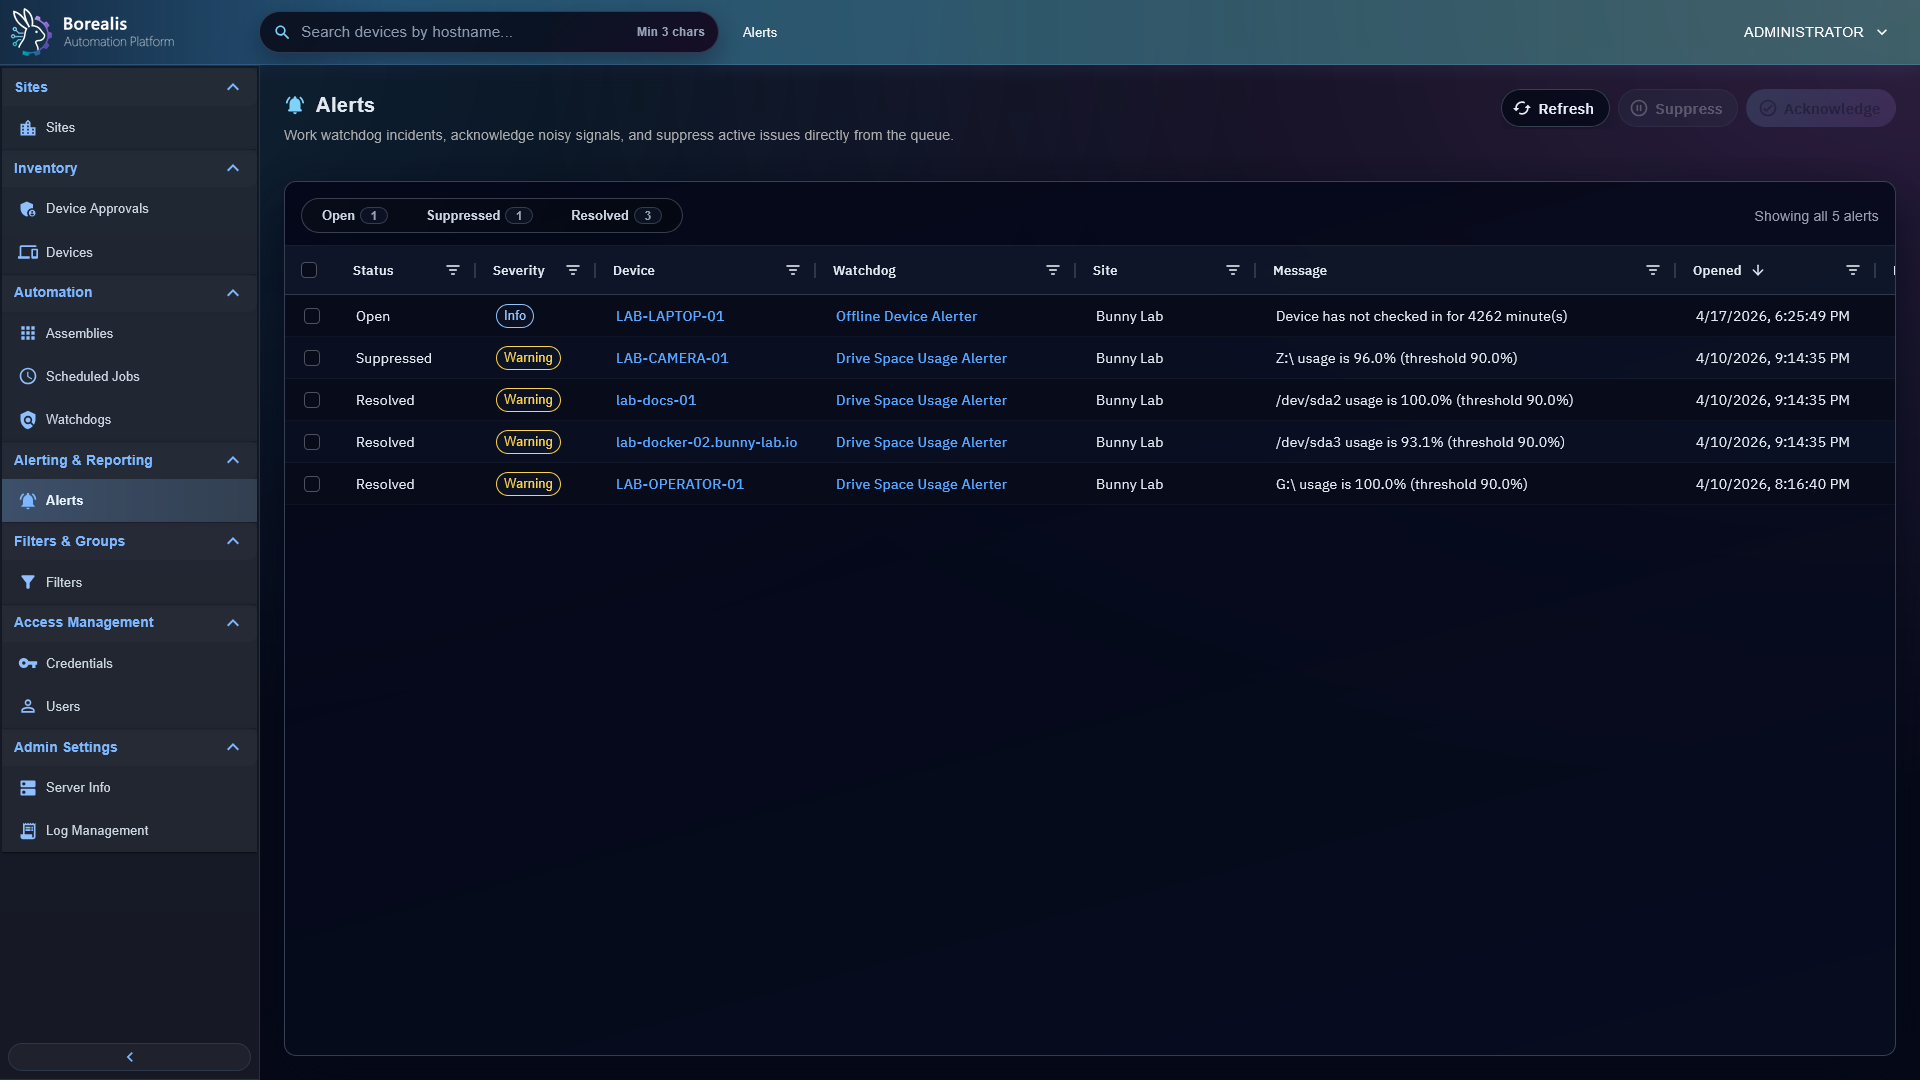Check the lab-docker-02 alert row checkbox
The width and height of the screenshot is (1920, 1080).
312,442
